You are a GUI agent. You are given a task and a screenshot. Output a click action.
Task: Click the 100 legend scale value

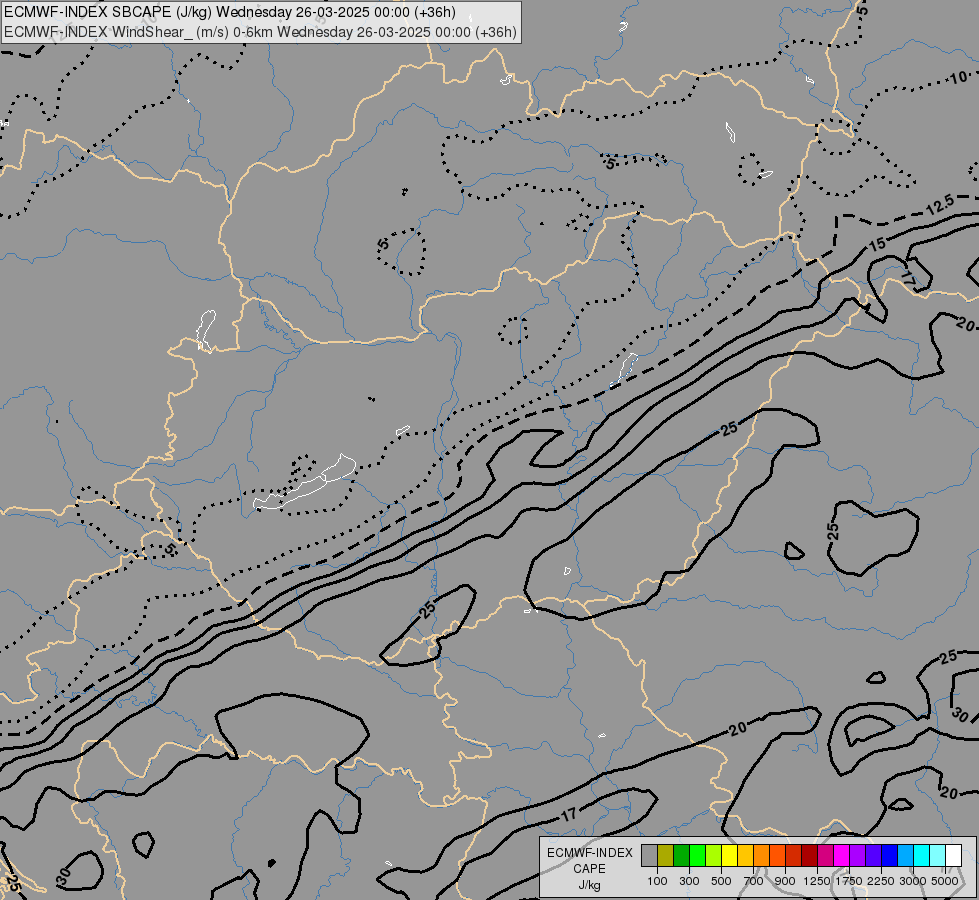[657, 881]
